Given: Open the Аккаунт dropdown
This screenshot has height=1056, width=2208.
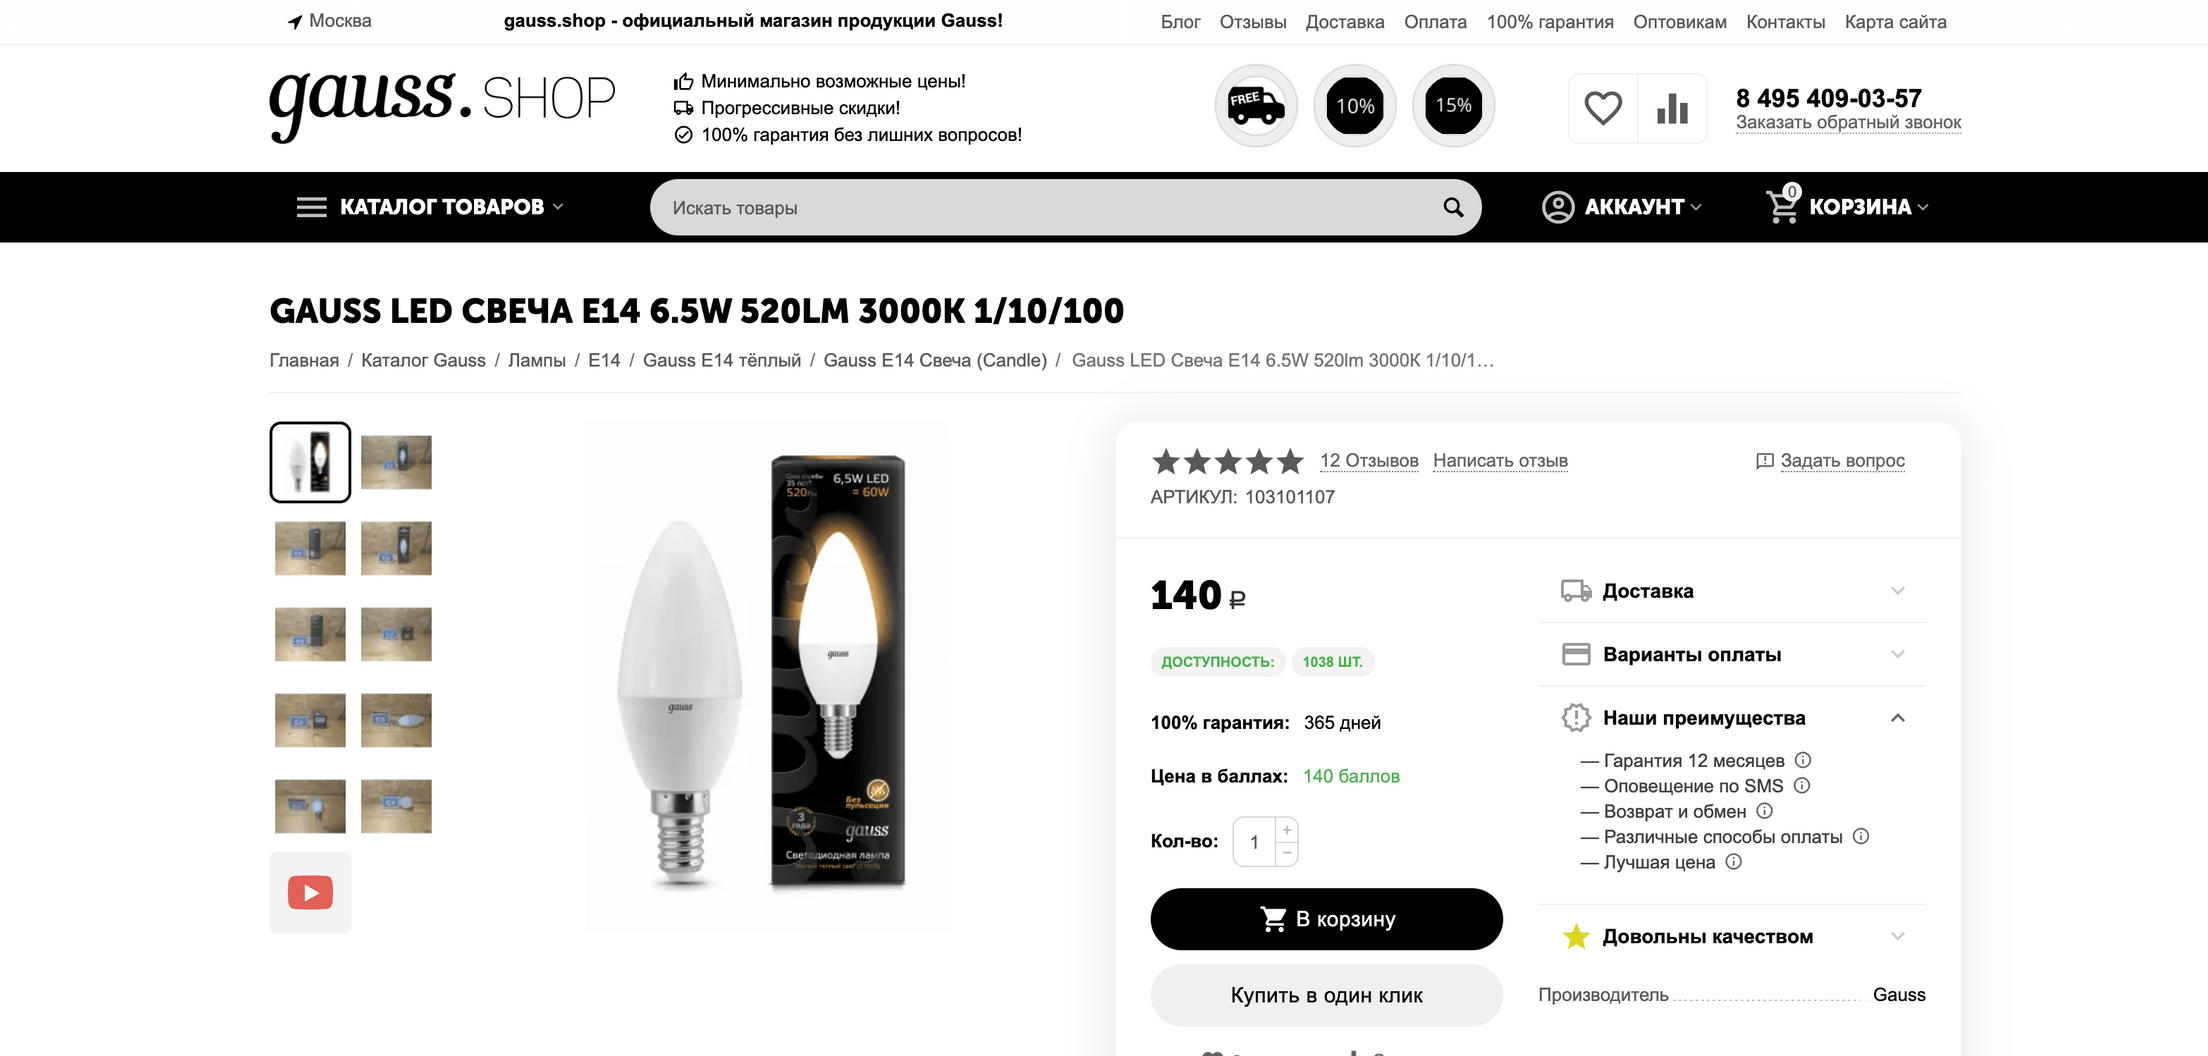Looking at the screenshot, I should [1622, 207].
